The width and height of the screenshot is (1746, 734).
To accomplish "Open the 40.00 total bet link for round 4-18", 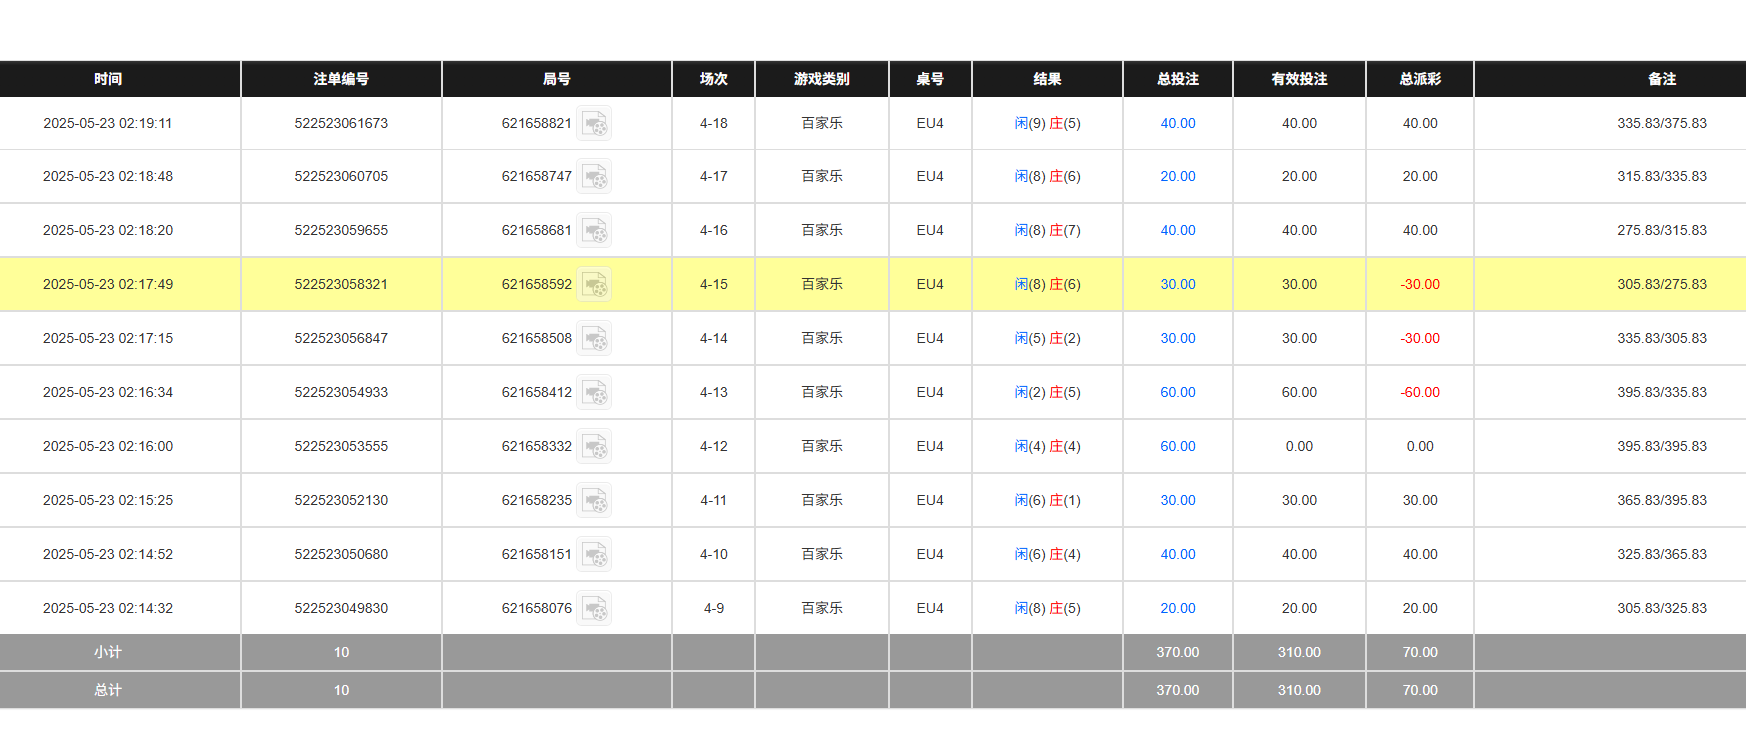I will 1177,123.
